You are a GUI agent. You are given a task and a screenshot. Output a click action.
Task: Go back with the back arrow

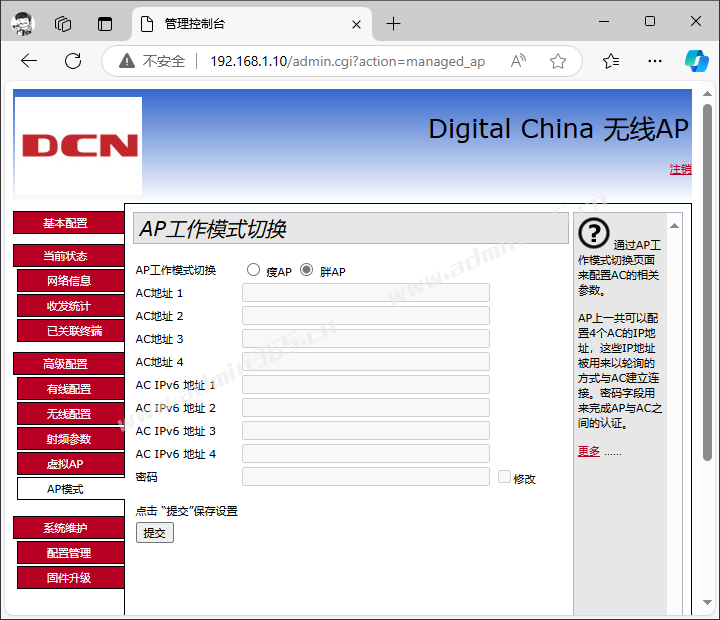point(29,61)
